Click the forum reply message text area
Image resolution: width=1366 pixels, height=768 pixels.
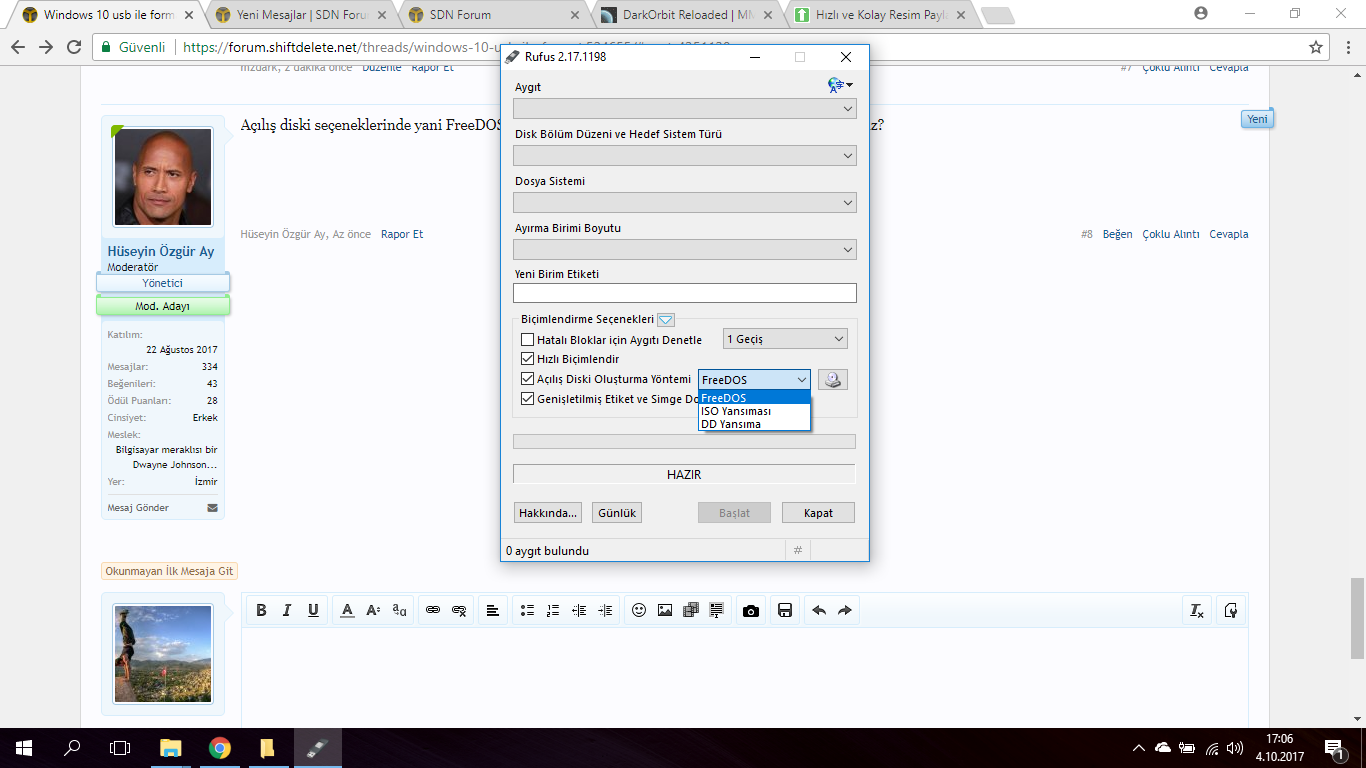point(745,678)
